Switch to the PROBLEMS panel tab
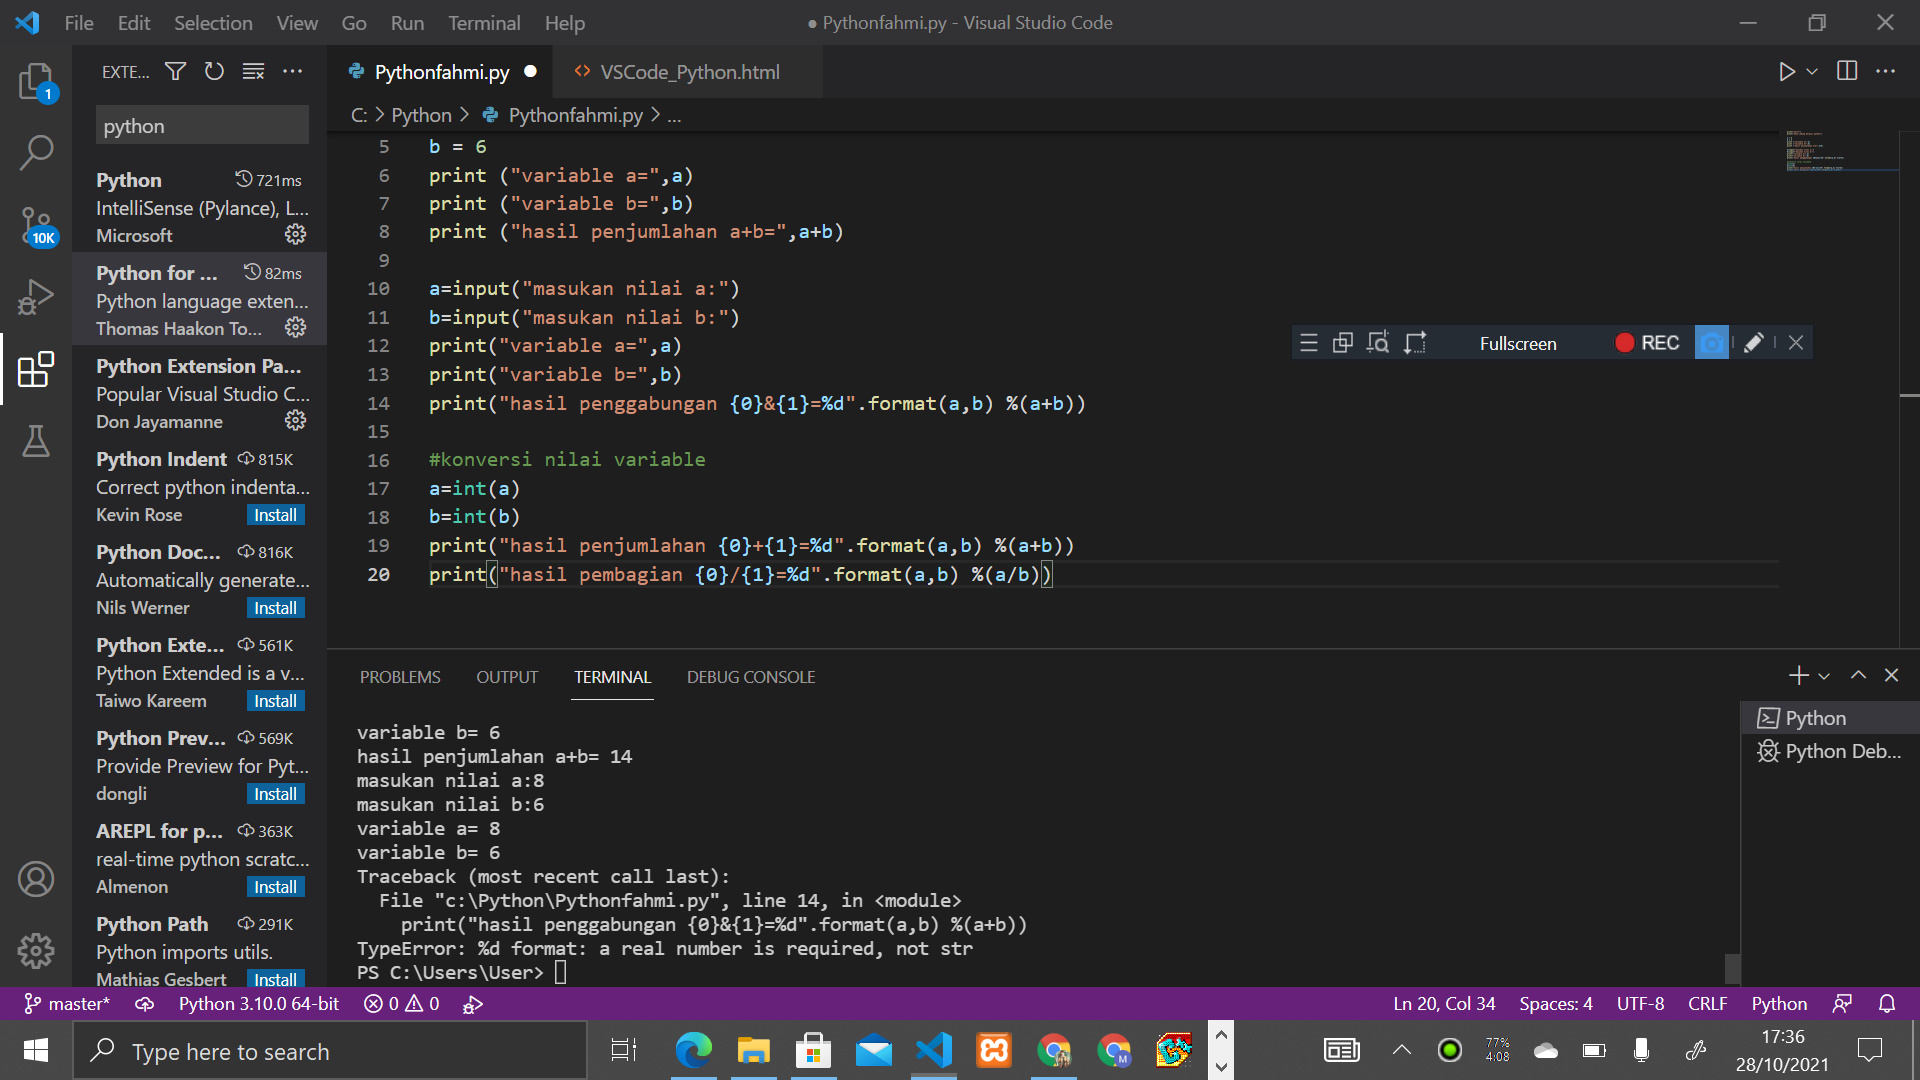 click(400, 677)
